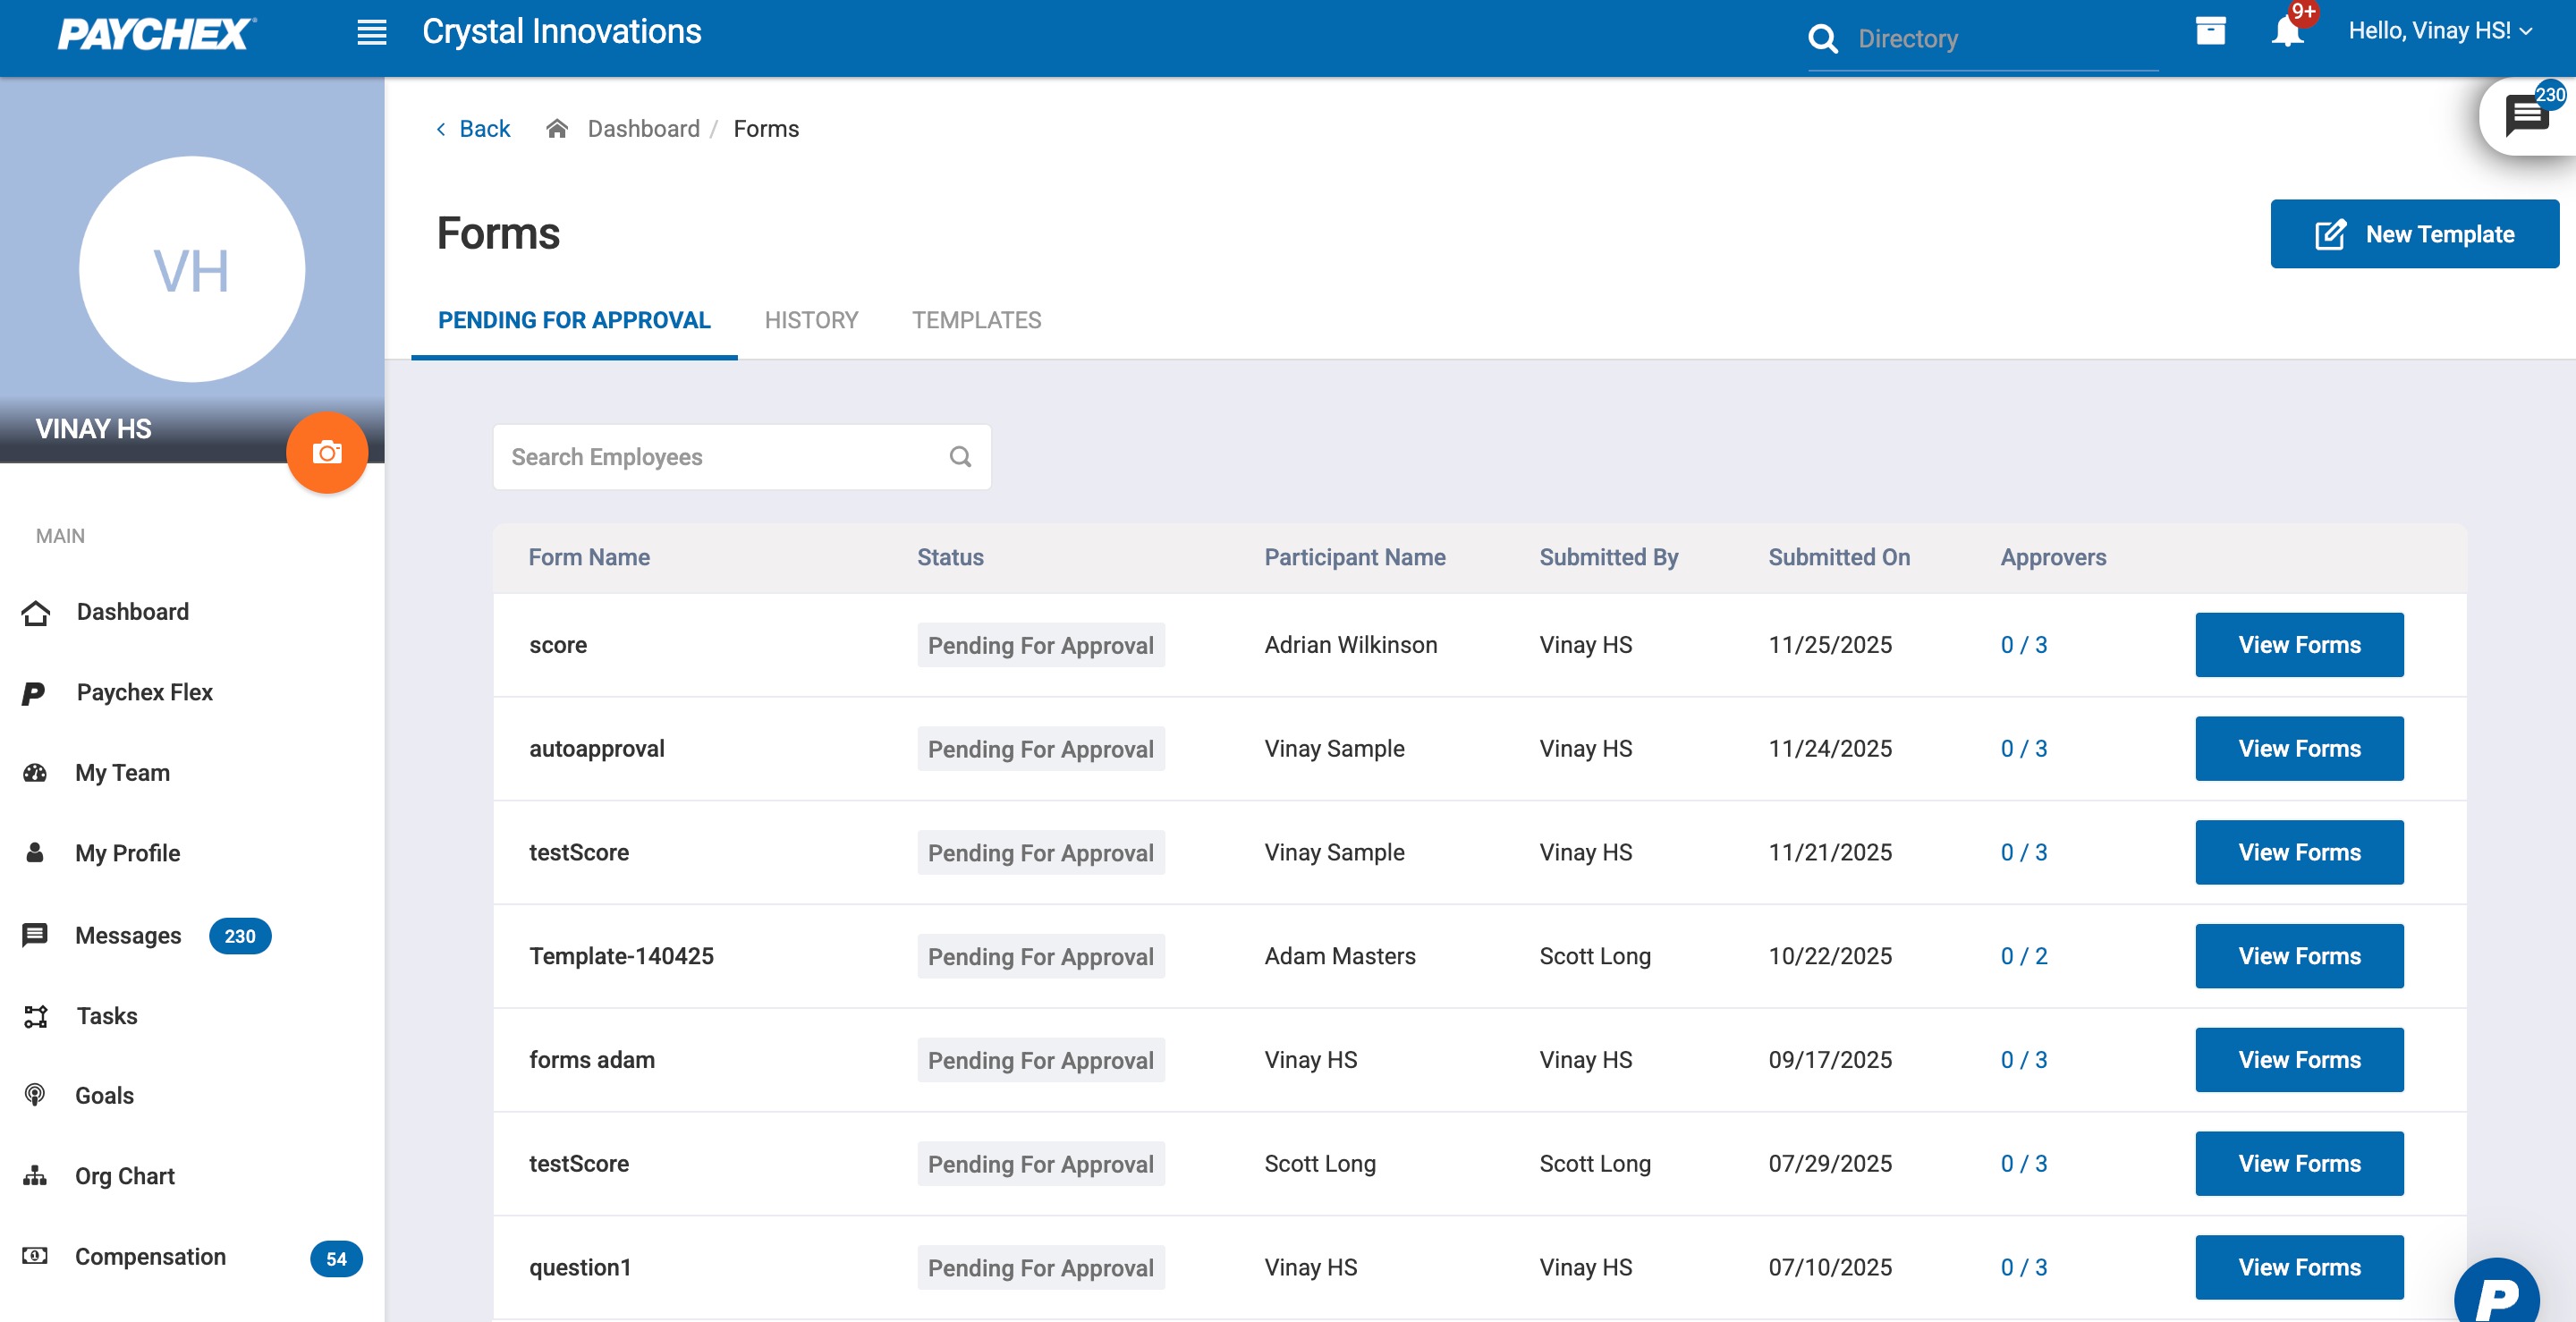Click the VH profile avatar circle
The image size is (2576, 1322).
point(191,270)
